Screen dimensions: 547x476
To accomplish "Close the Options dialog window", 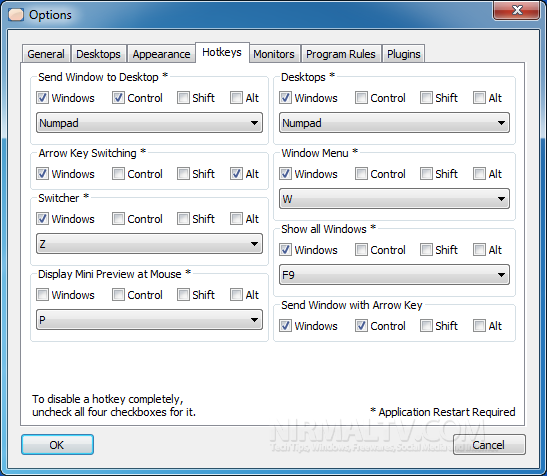I will pos(516,10).
